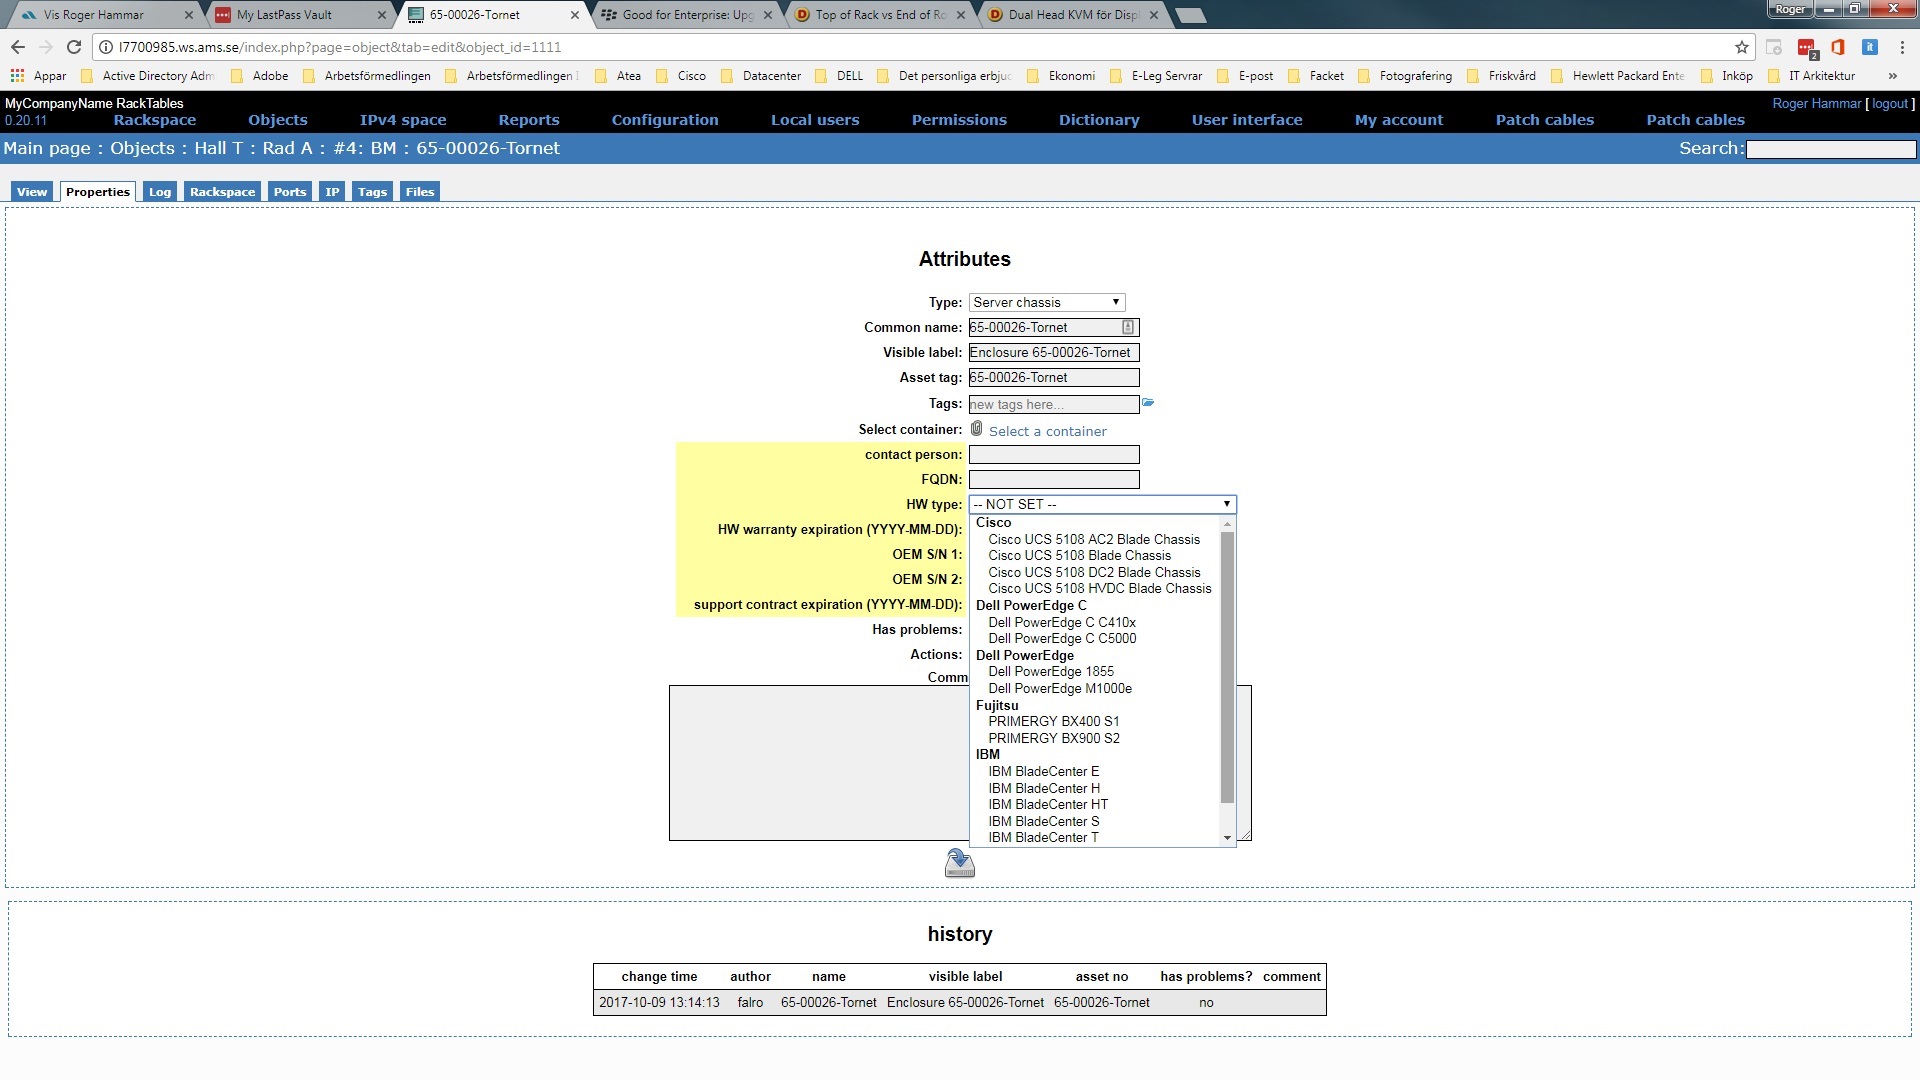Click the LastPass extension icon
1920x1080 pixels.
(1806, 47)
